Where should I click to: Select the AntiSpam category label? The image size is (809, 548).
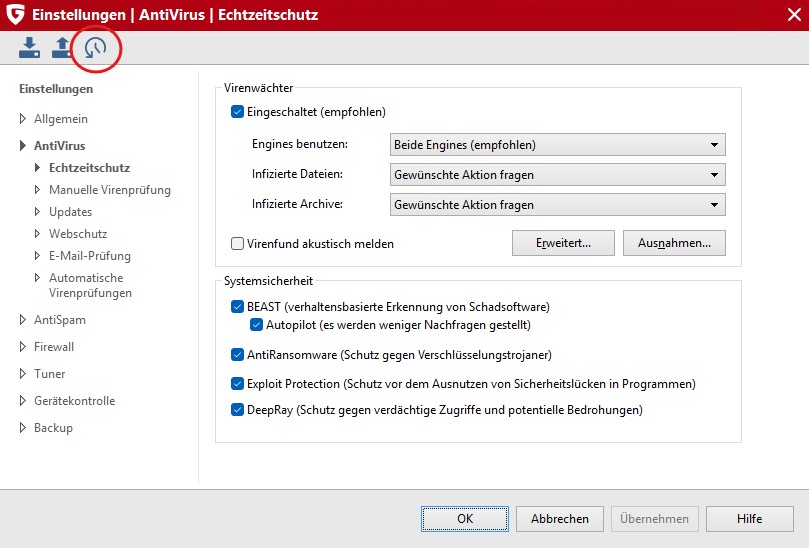tap(60, 320)
